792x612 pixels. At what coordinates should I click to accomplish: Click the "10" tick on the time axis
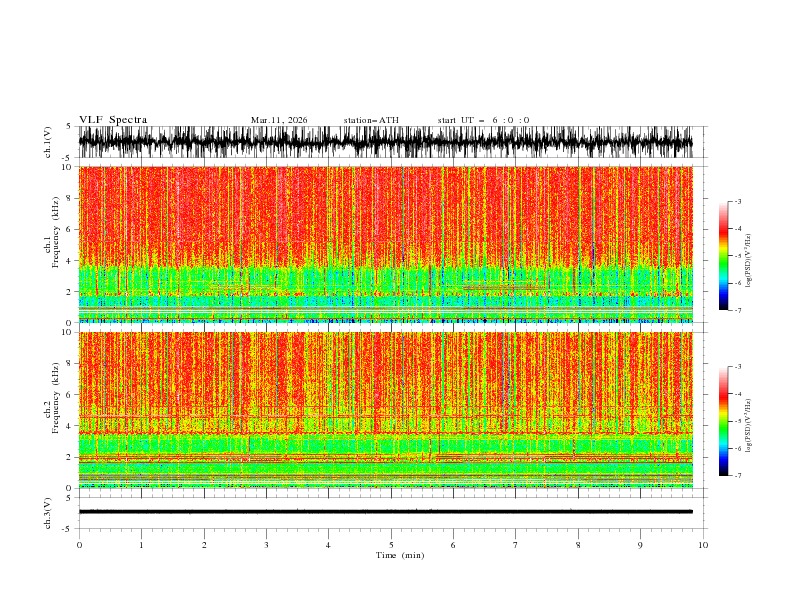(x=703, y=545)
